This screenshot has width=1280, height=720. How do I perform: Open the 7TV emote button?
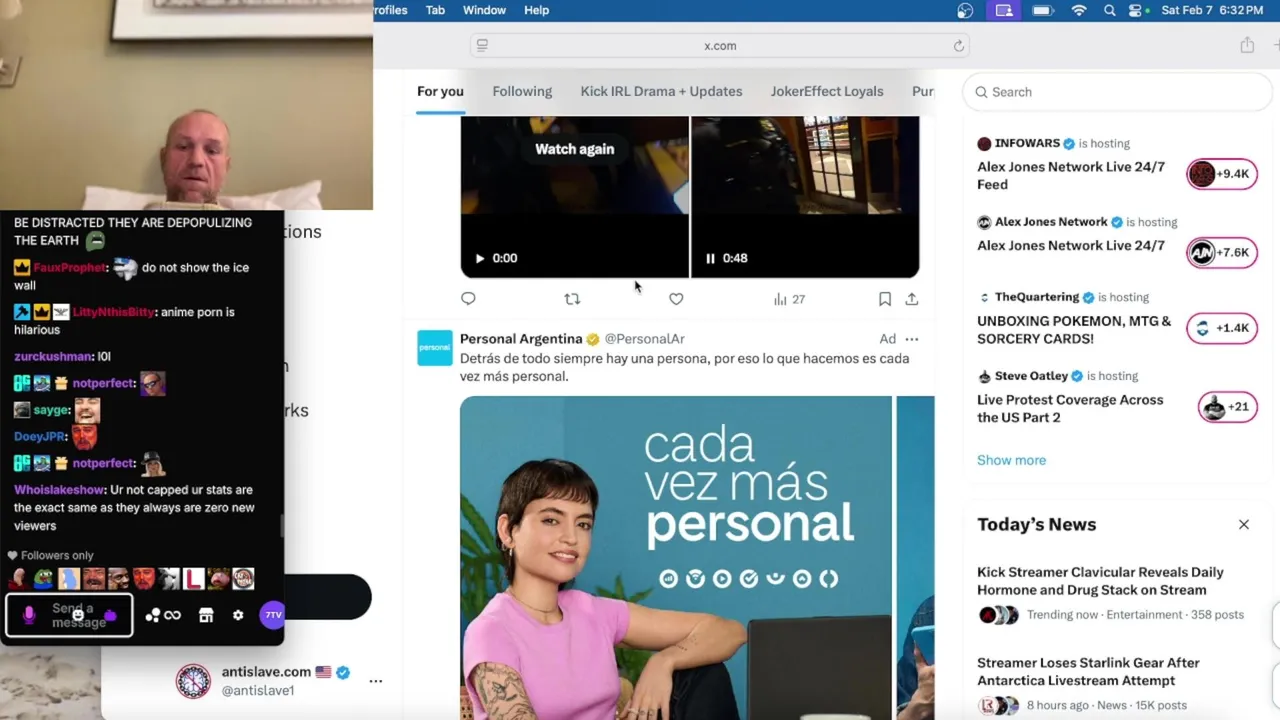[272, 615]
